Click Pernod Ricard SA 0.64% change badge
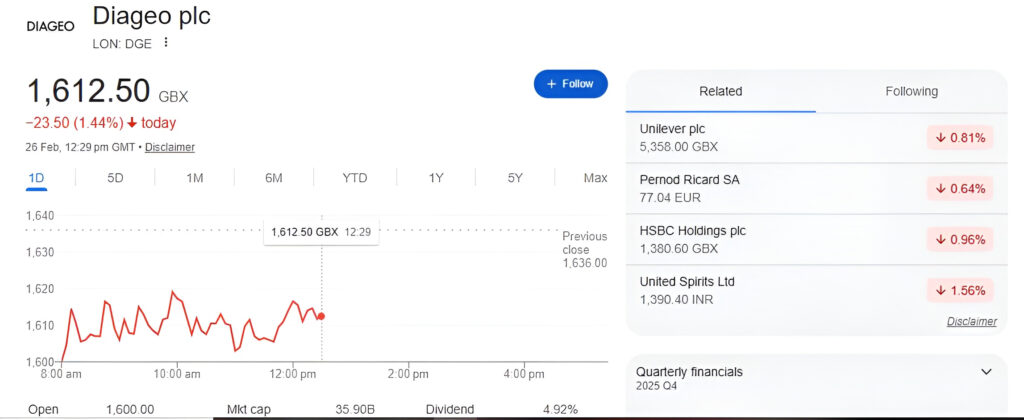 coord(960,189)
